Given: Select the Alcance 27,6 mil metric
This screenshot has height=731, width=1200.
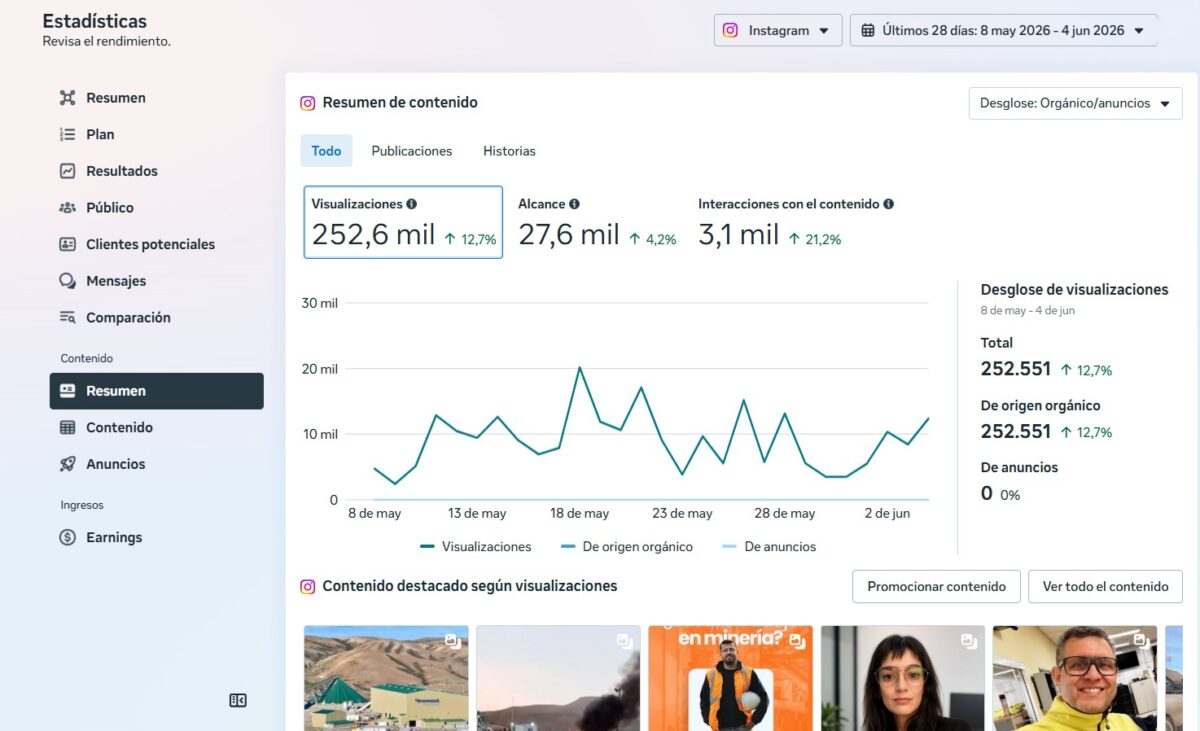Looking at the screenshot, I should tap(597, 222).
